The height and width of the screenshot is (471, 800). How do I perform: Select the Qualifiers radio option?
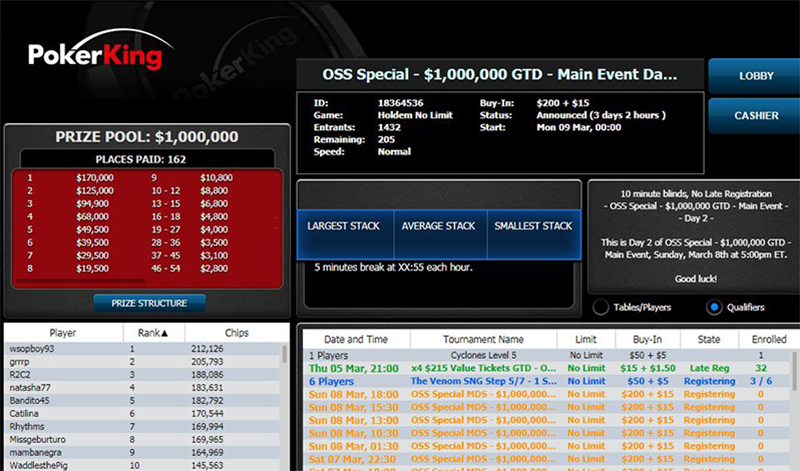coord(714,307)
